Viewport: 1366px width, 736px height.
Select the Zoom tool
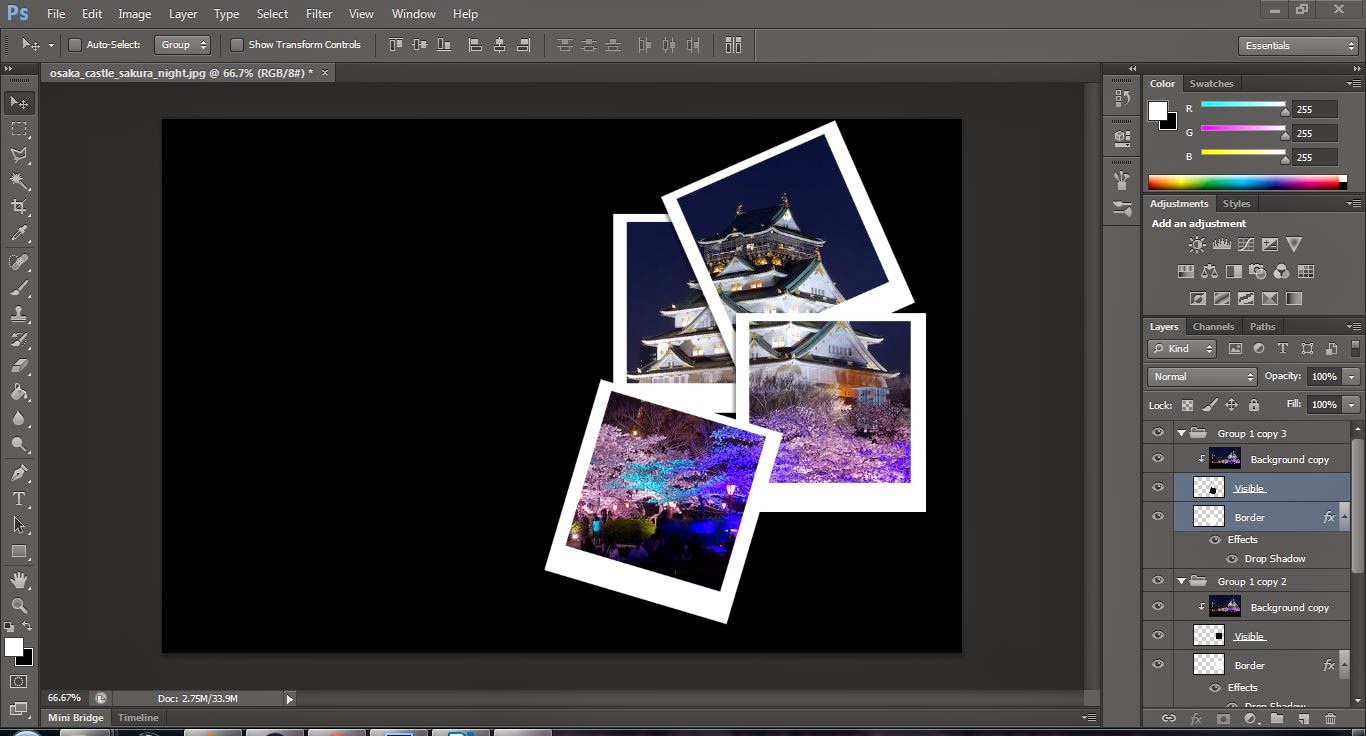[x=19, y=606]
